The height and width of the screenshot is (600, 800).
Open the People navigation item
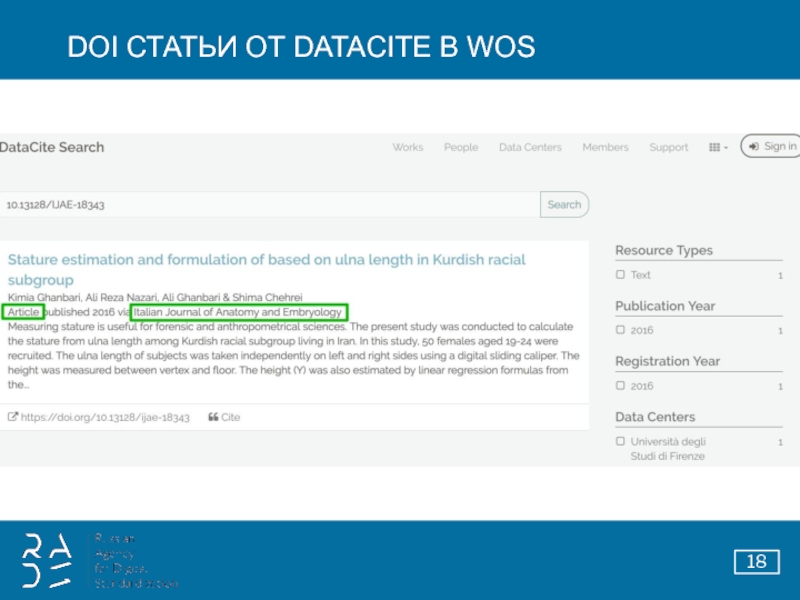[x=461, y=147]
